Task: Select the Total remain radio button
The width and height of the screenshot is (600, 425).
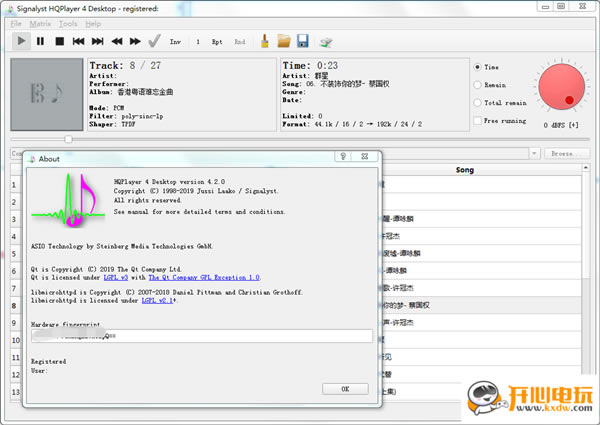Action: click(477, 103)
